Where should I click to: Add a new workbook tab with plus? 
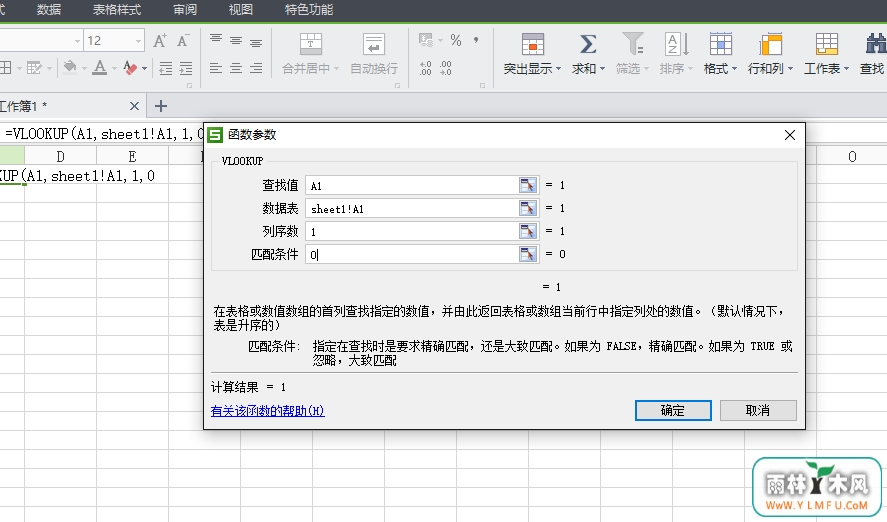pos(161,106)
